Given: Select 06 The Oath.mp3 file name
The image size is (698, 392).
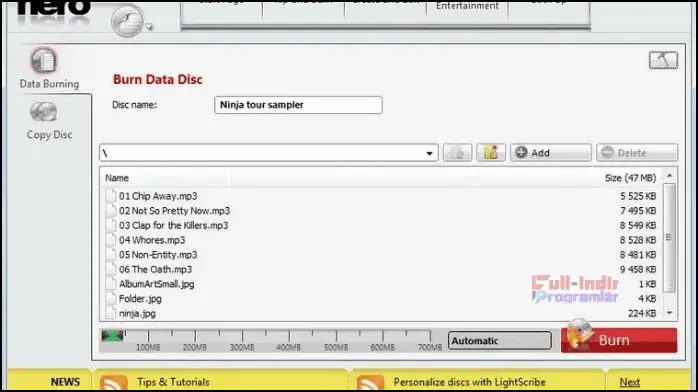Looking at the screenshot, I should pos(155,269).
